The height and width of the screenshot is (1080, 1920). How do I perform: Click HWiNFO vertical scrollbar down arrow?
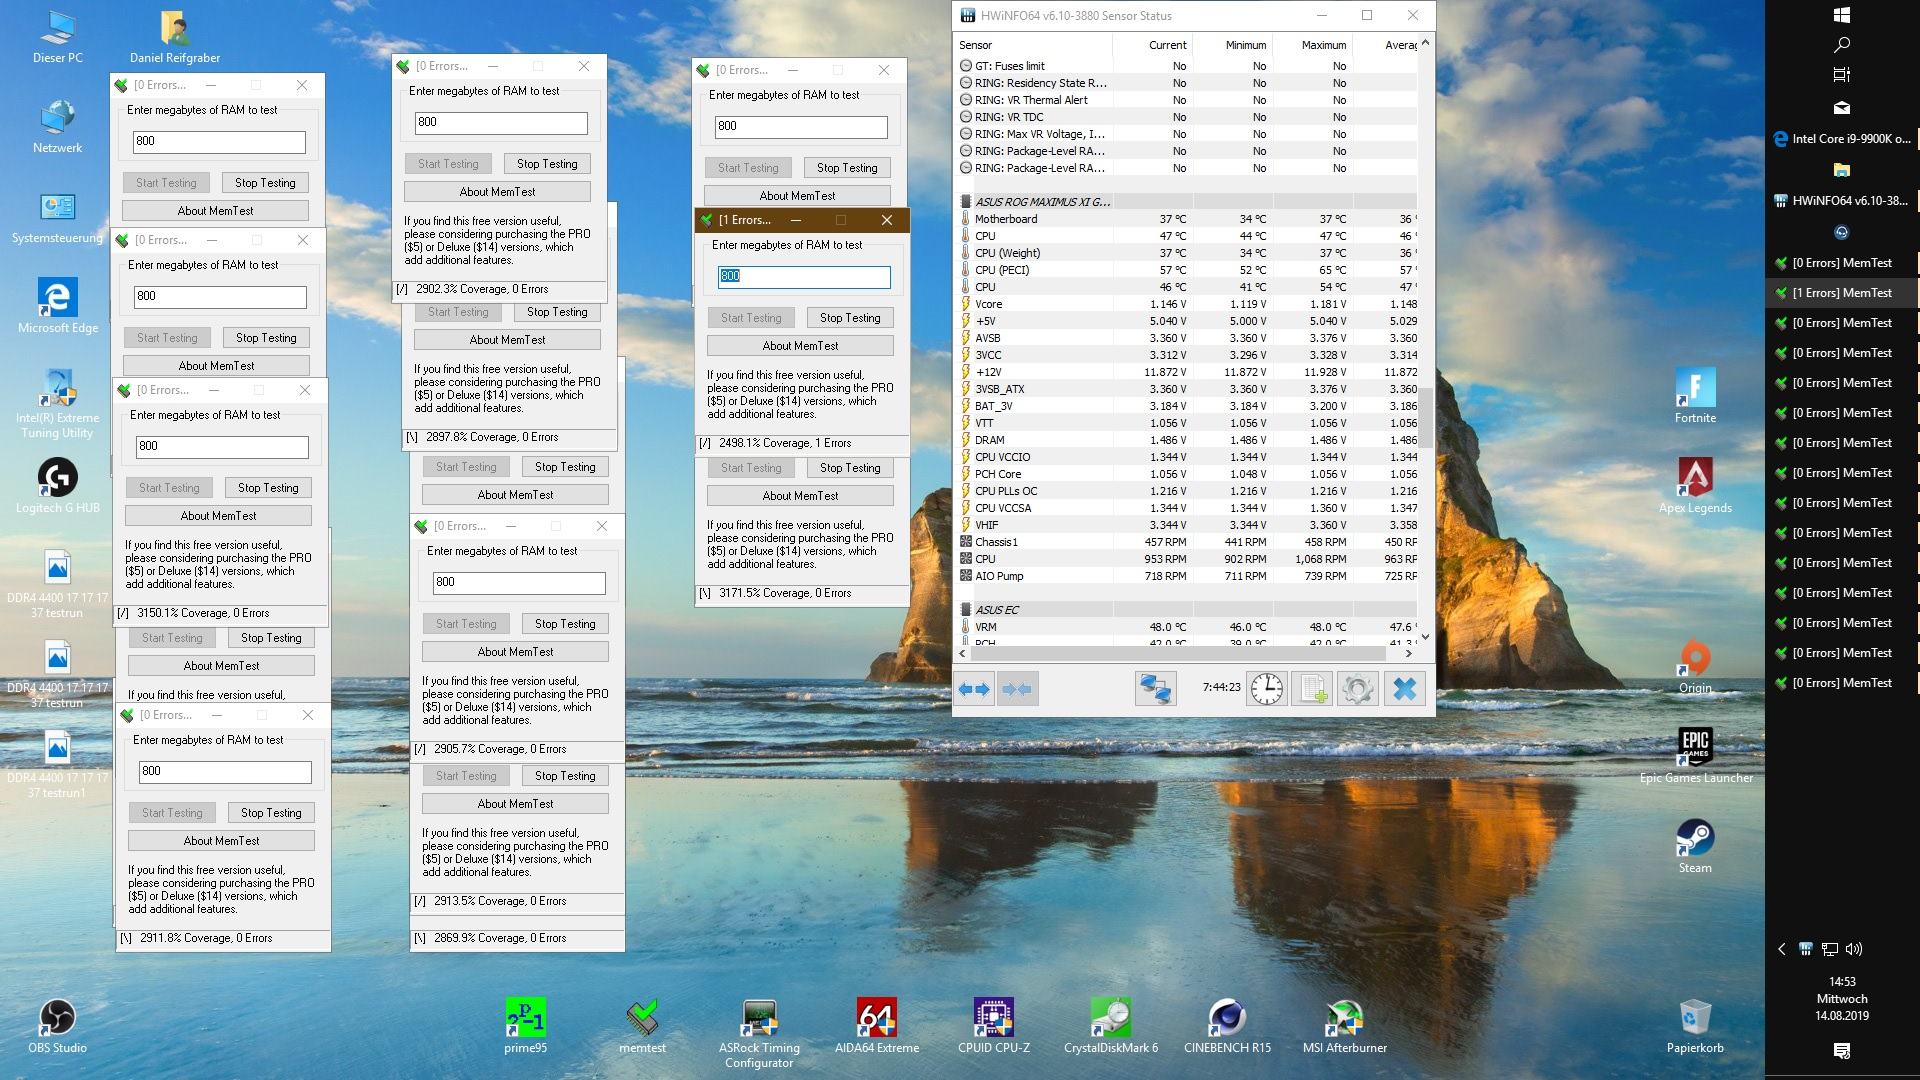pyautogui.click(x=1425, y=637)
